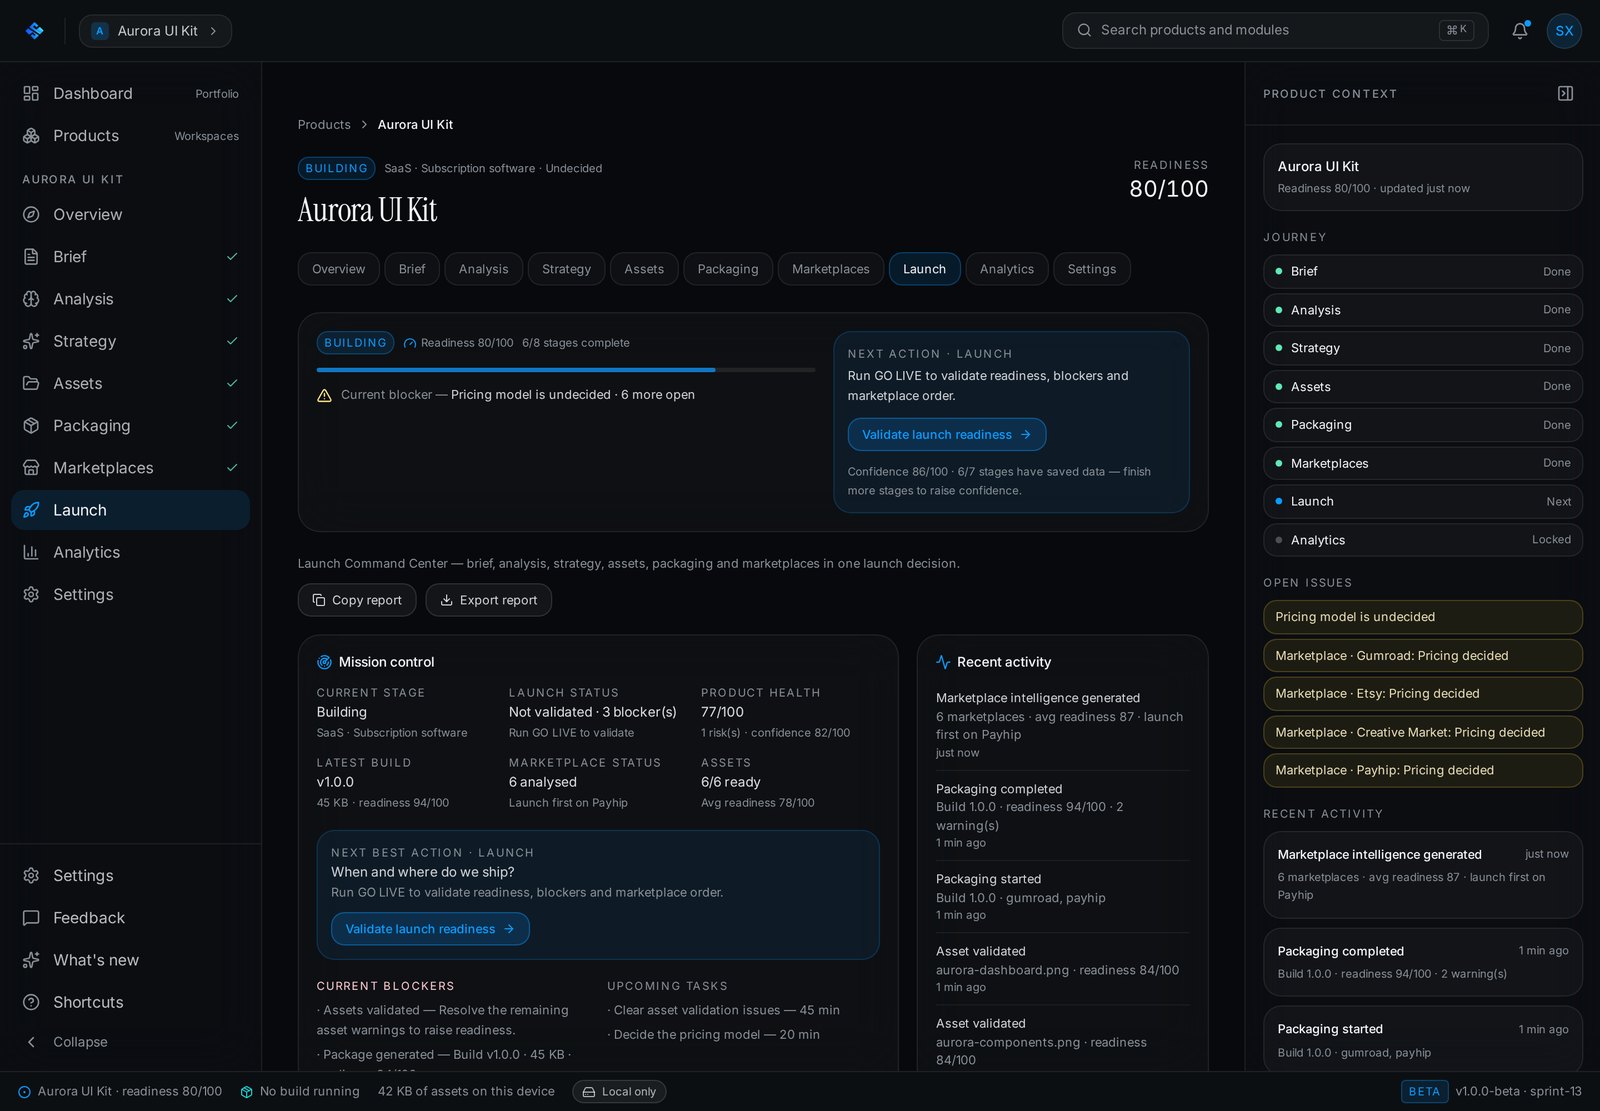Click the Products cubes icon in sidebar
The height and width of the screenshot is (1111, 1600).
tap(31, 136)
